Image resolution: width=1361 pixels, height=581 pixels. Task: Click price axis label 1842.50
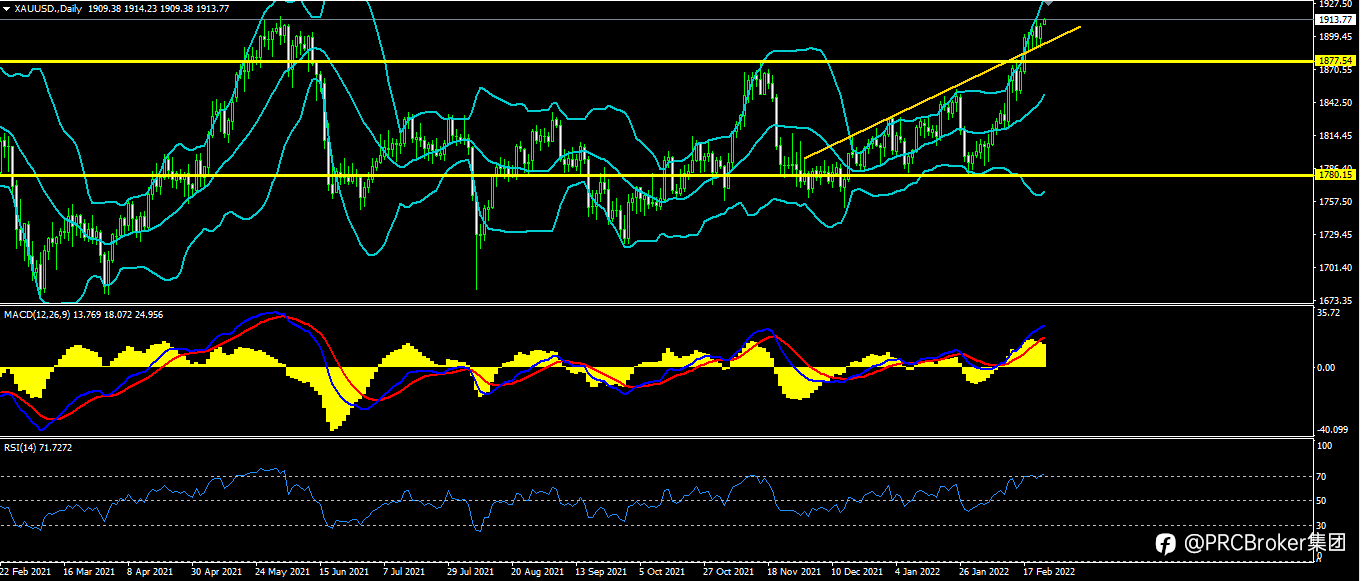click(x=1335, y=103)
